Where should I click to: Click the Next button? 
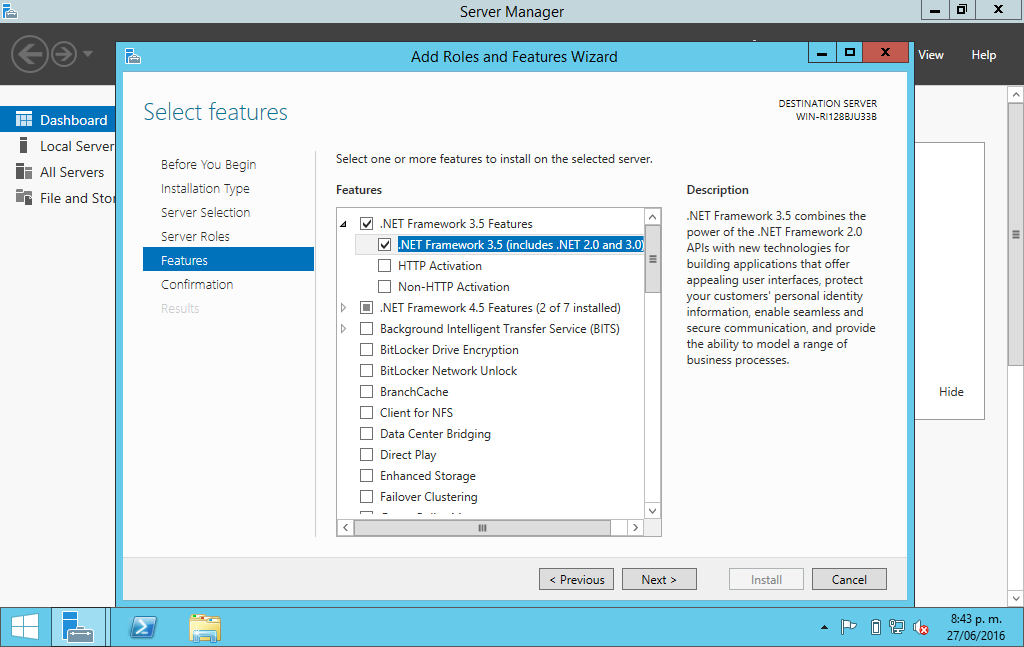point(659,579)
